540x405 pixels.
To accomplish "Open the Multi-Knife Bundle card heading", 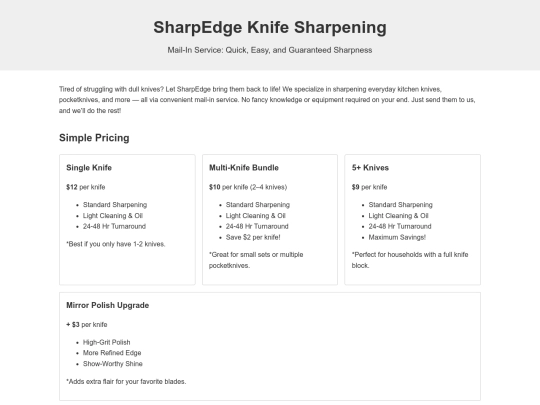I will click(x=244, y=168).
